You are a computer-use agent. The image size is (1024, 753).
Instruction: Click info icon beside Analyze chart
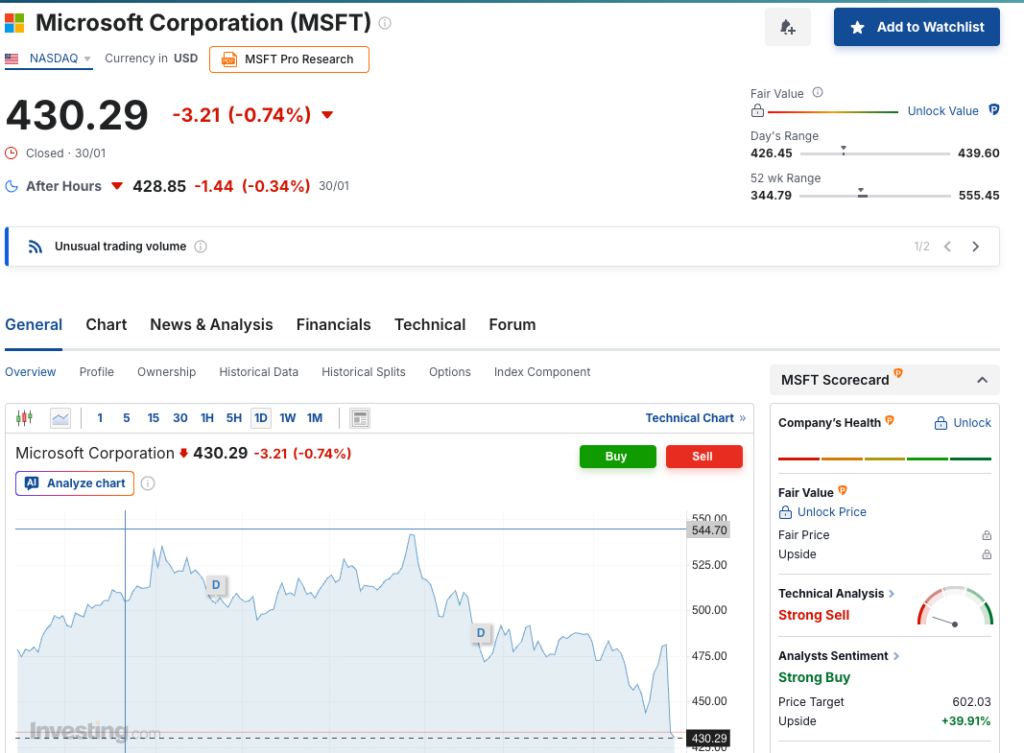click(x=148, y=484)
